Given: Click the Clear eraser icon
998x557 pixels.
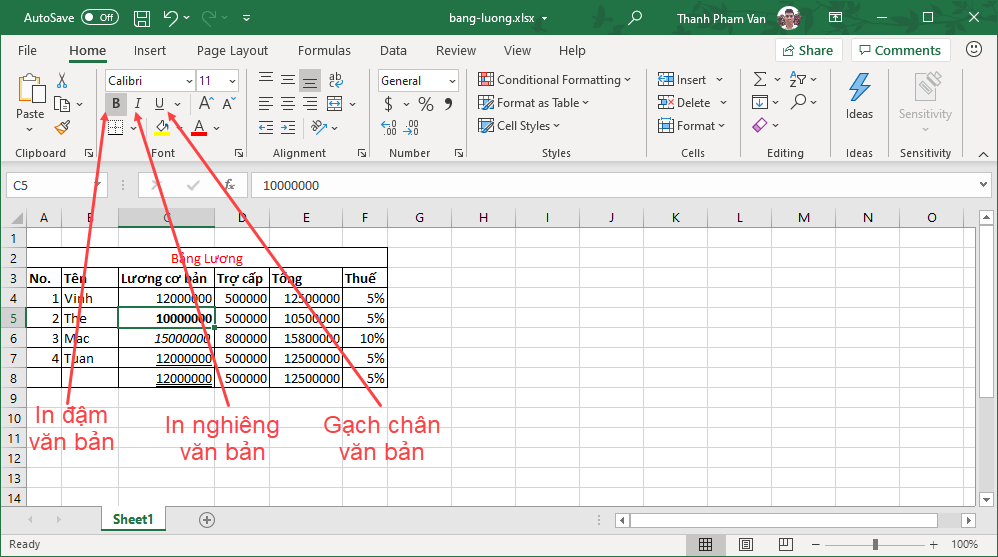Looking at the screenshot, I should (x=759, y=125).
